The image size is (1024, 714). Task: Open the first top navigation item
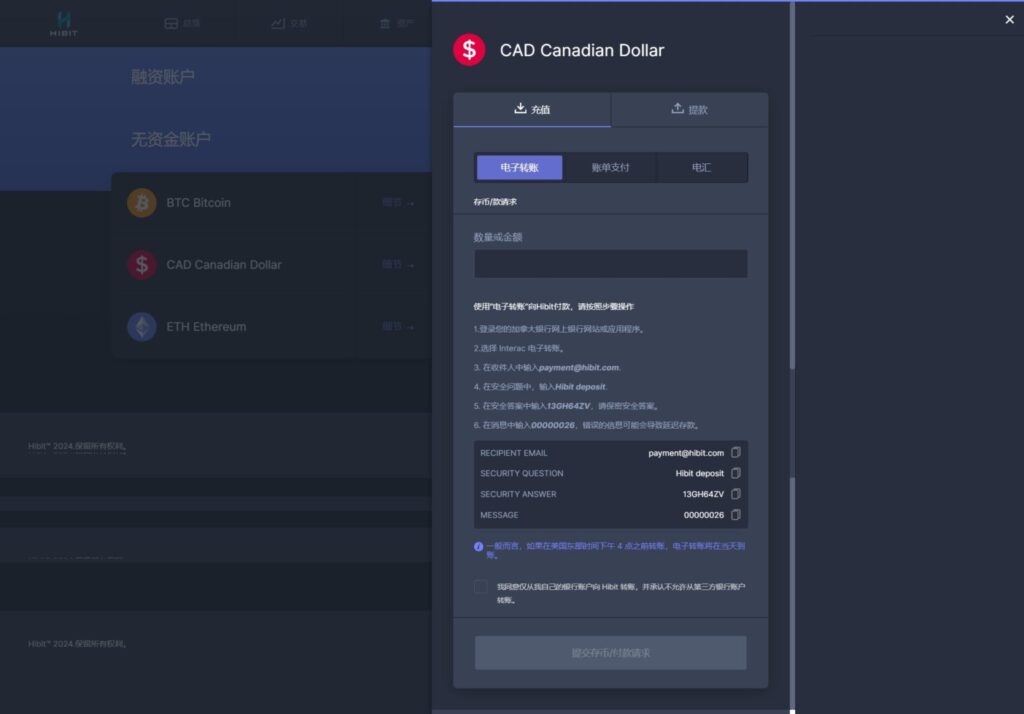coord(182,24)
